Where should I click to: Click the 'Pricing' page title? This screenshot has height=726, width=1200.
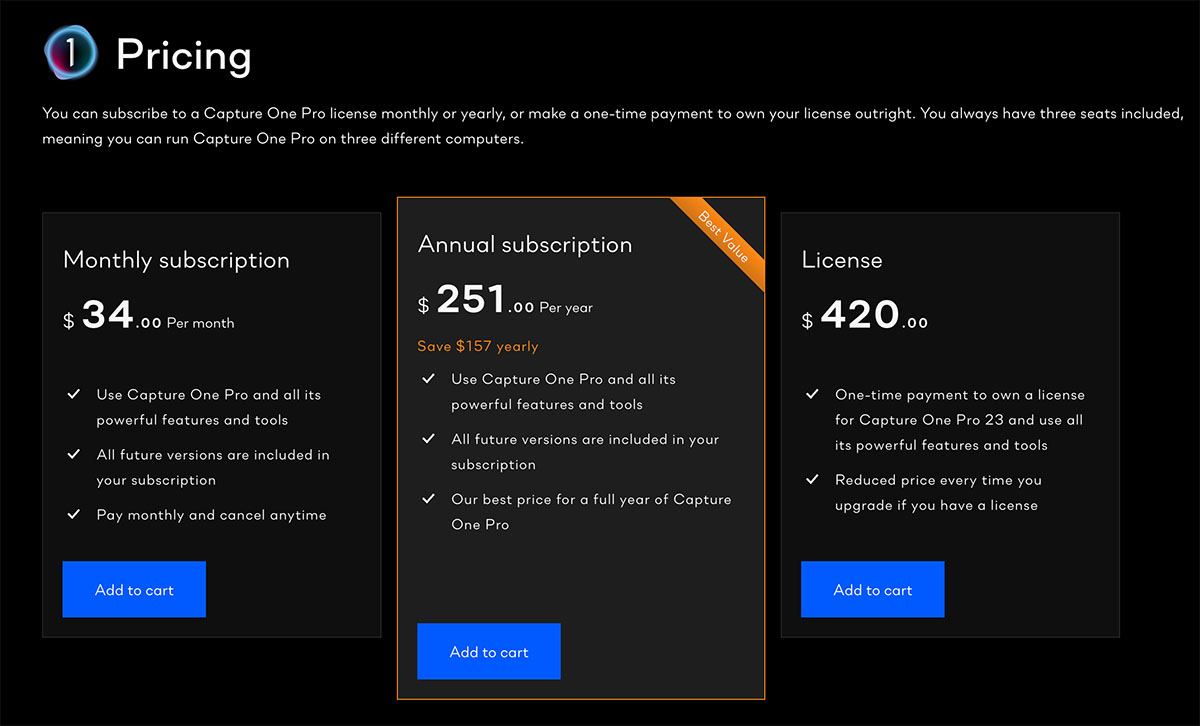pos(183,56)
